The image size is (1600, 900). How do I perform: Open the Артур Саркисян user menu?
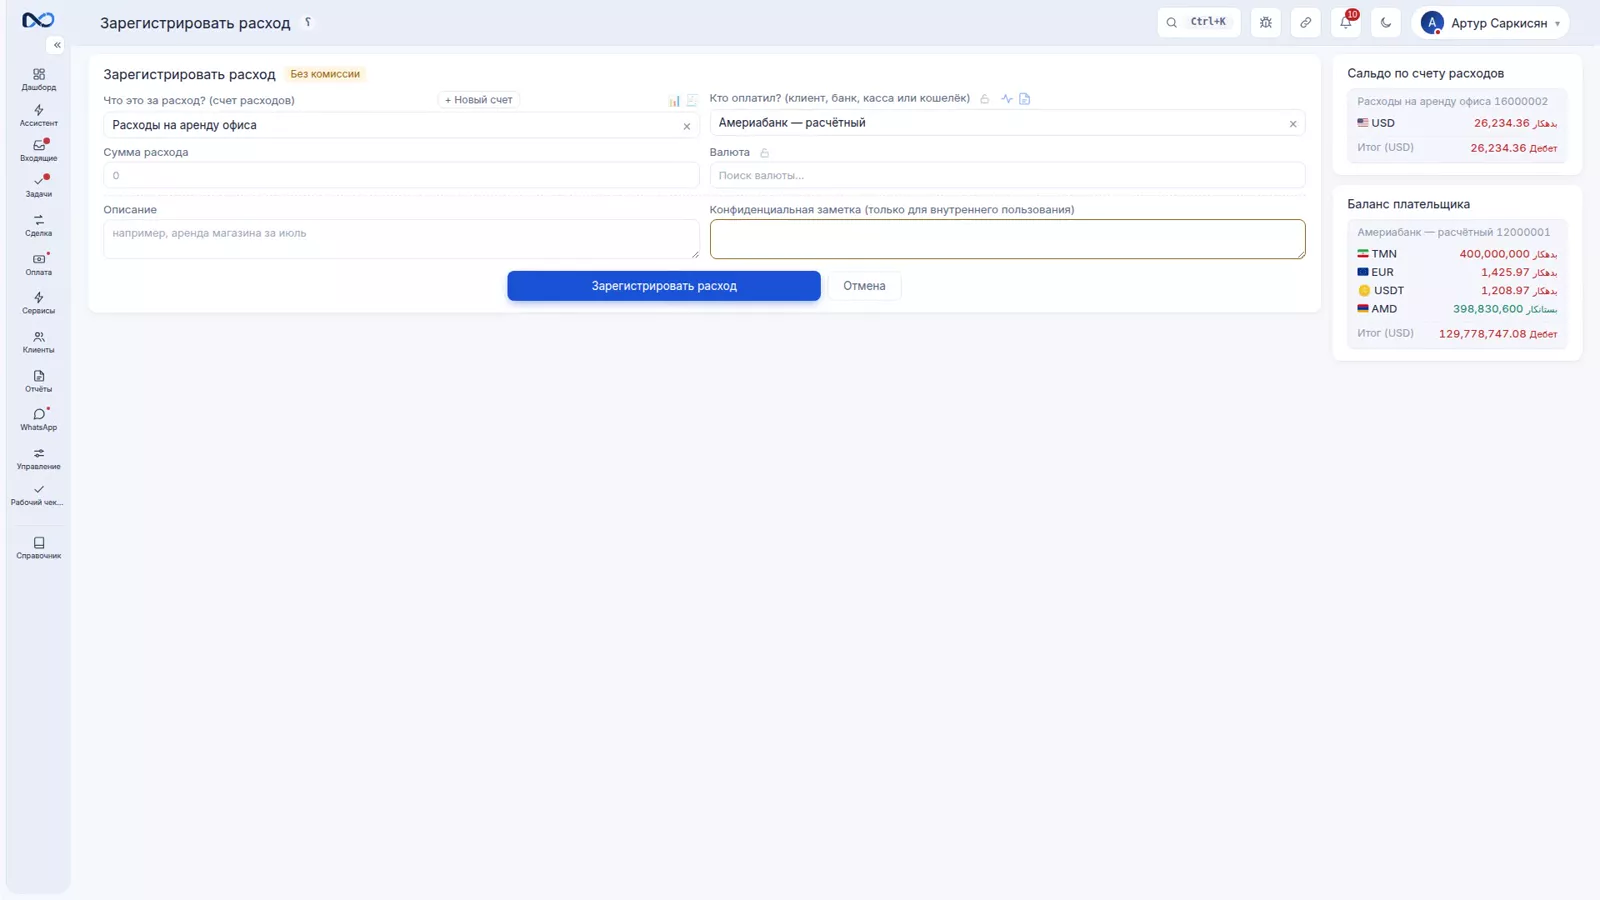(x=1490, y=22)
